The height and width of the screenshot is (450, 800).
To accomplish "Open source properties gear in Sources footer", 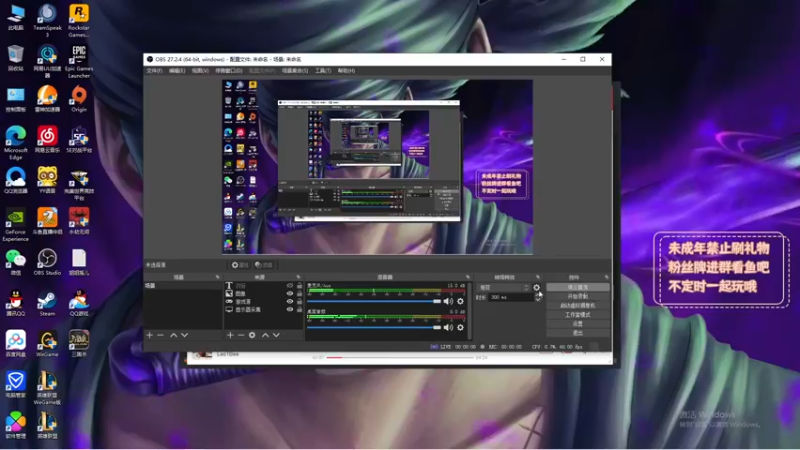I will [x=252, y=335].
